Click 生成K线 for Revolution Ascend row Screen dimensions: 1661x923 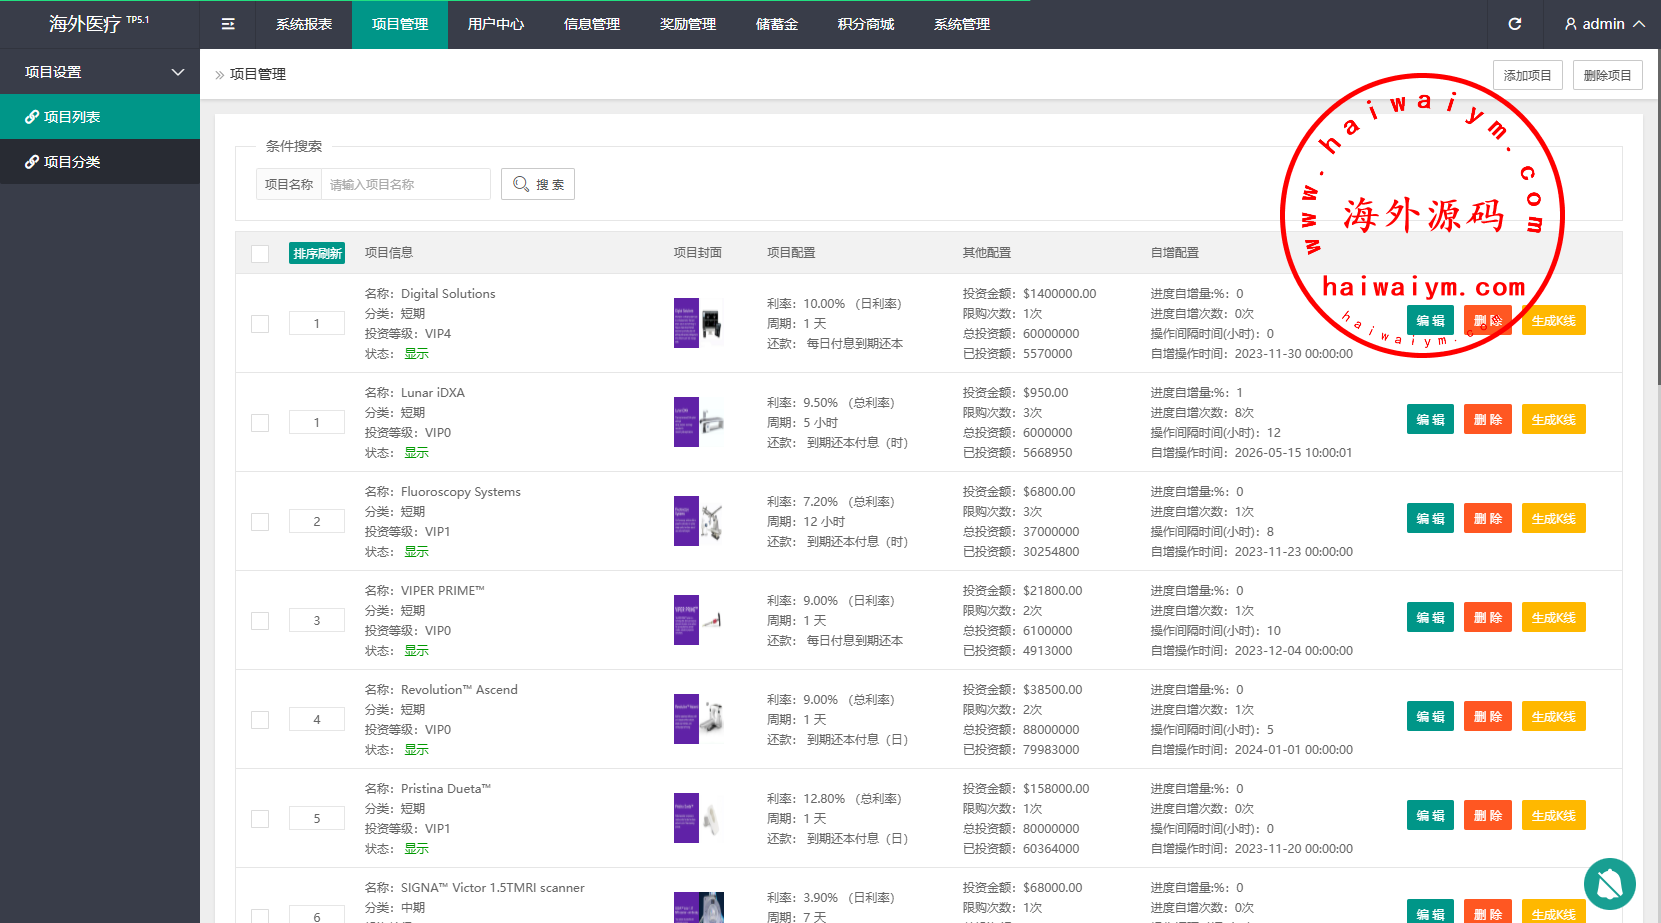click(x=1554, y=717)
